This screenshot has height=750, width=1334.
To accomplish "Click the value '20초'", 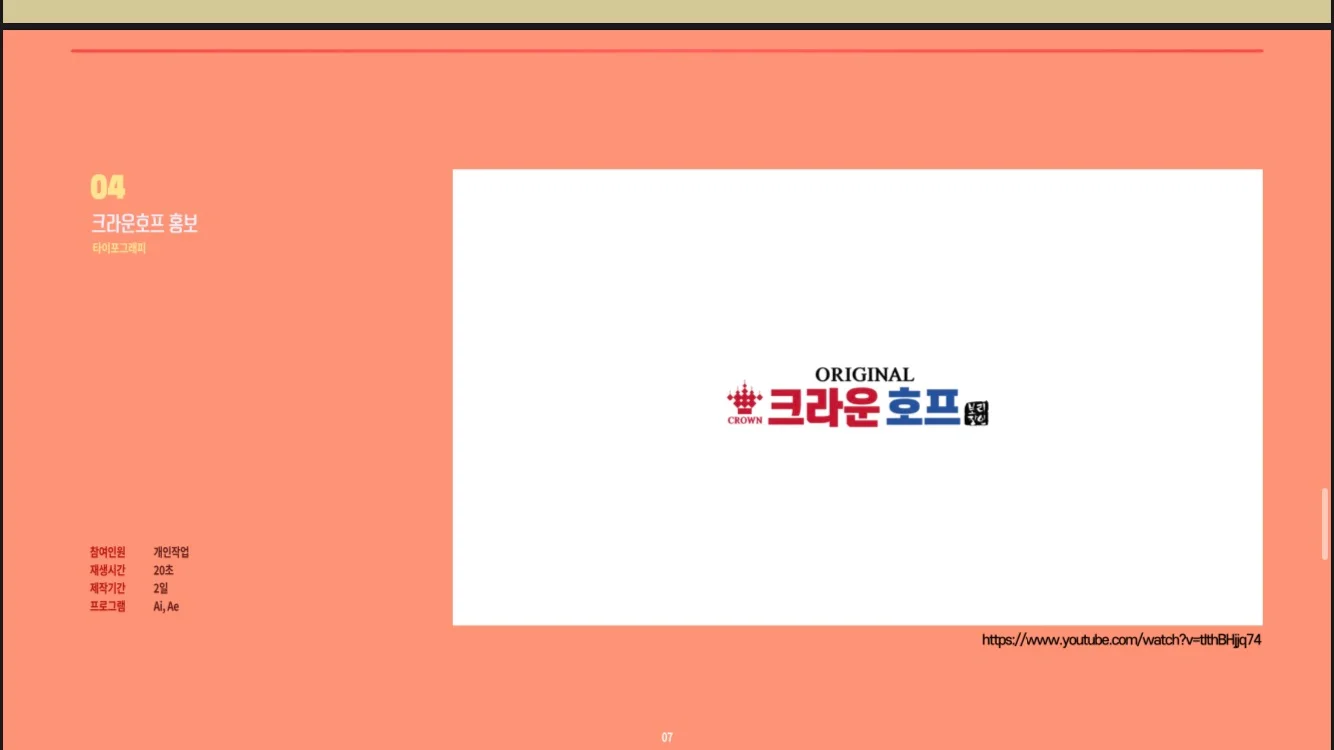I will 163,570.
